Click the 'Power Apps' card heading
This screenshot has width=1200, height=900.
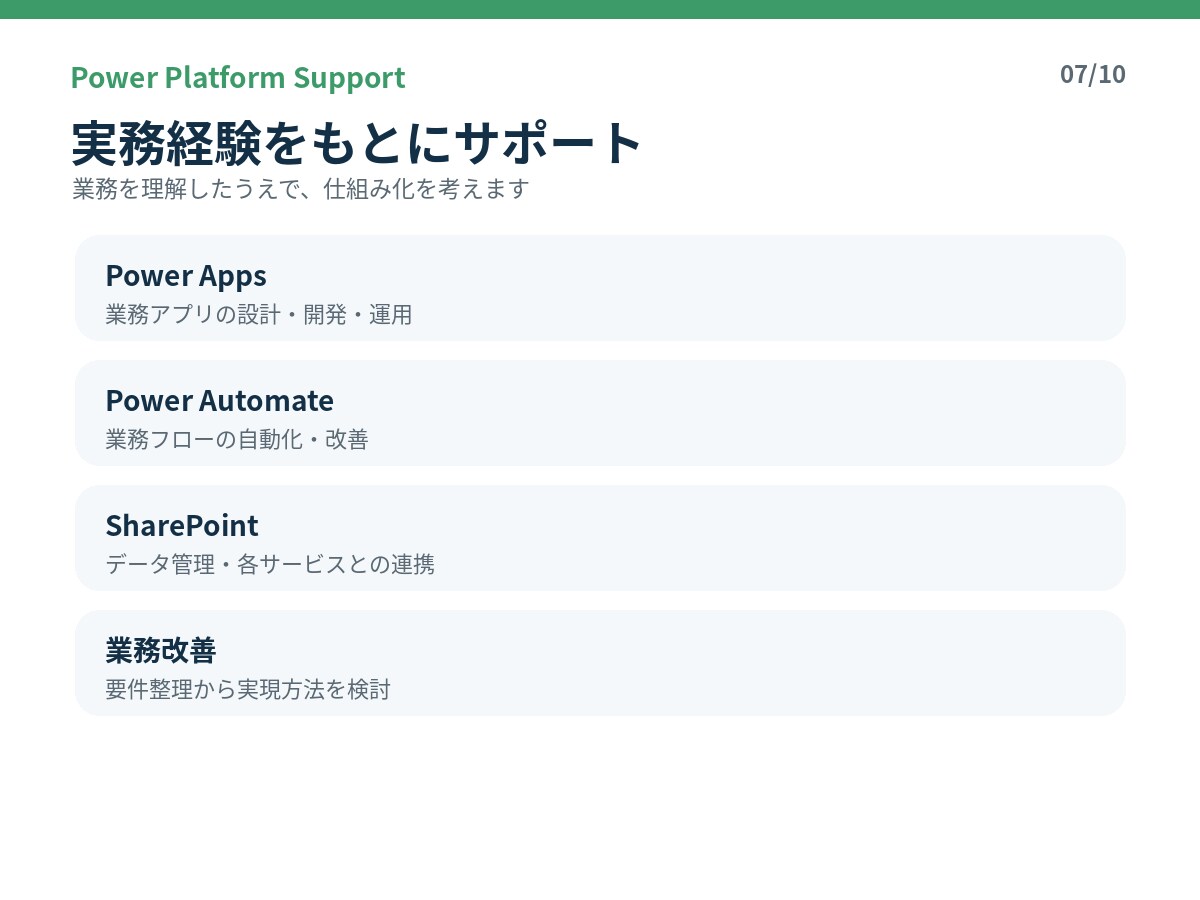pyautogui.click(x=186, y=275)
